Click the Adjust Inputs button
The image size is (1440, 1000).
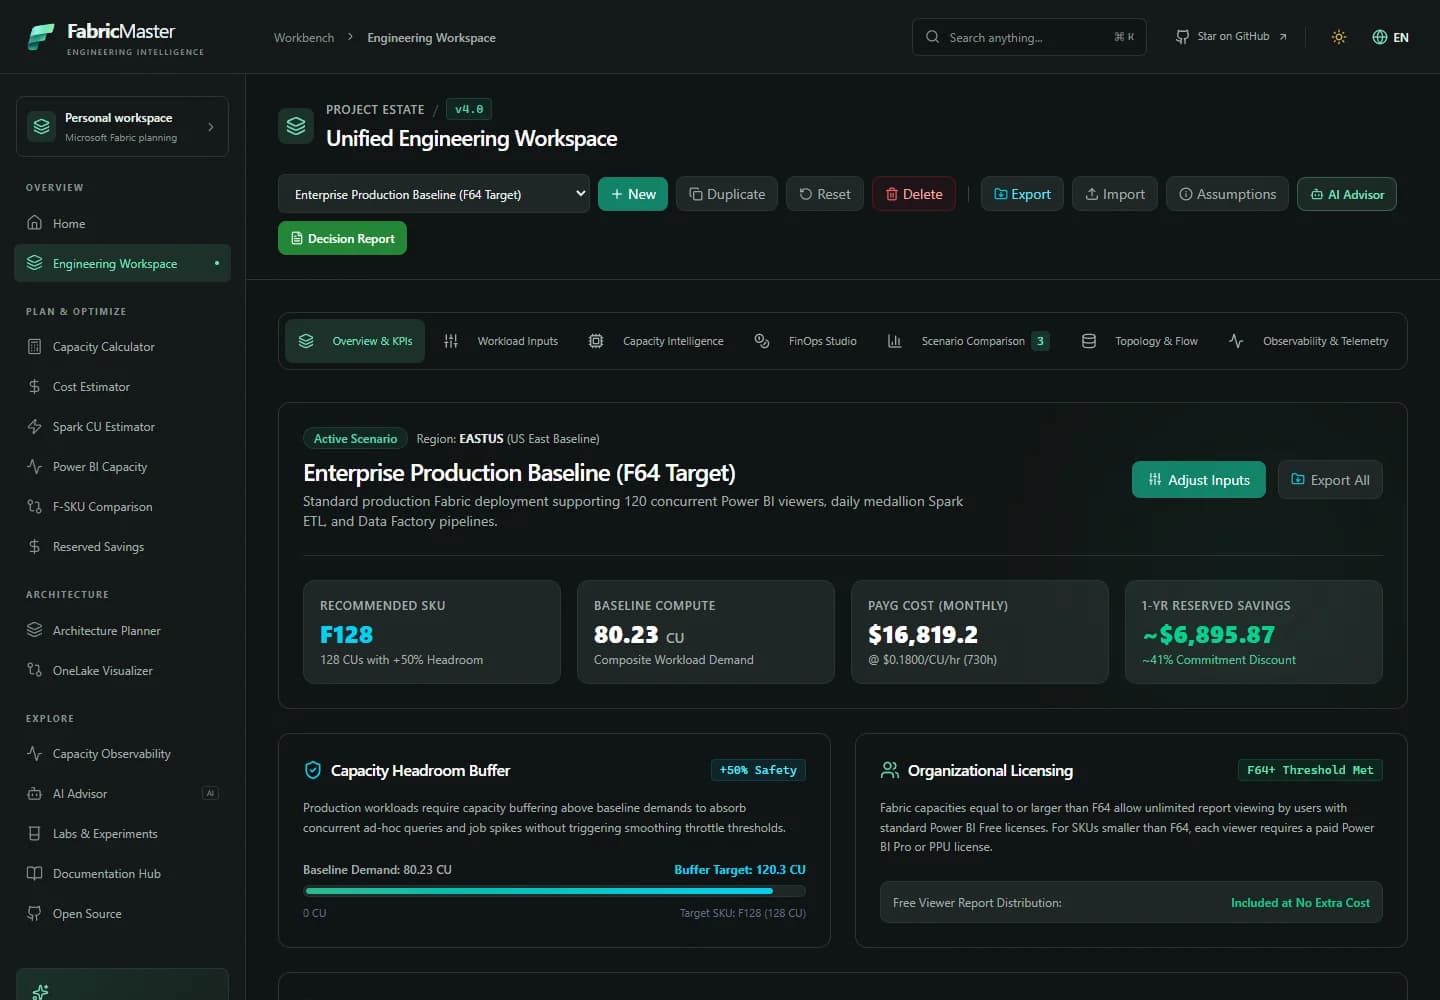pos(1199,479)
